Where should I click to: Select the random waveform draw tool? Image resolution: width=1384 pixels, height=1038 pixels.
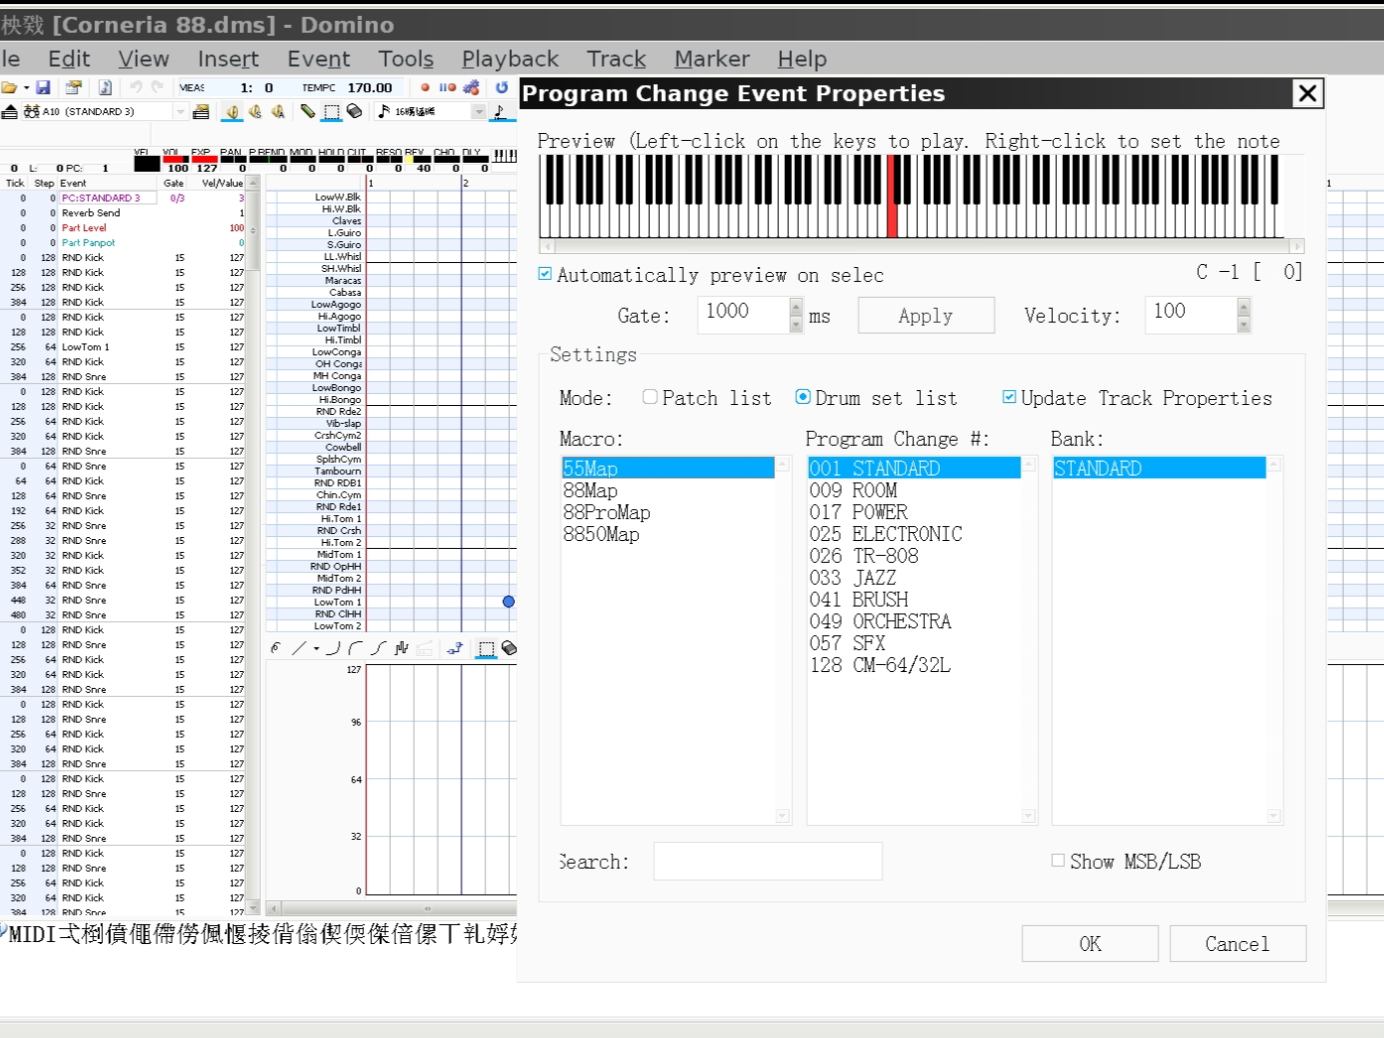pos(401,648)
